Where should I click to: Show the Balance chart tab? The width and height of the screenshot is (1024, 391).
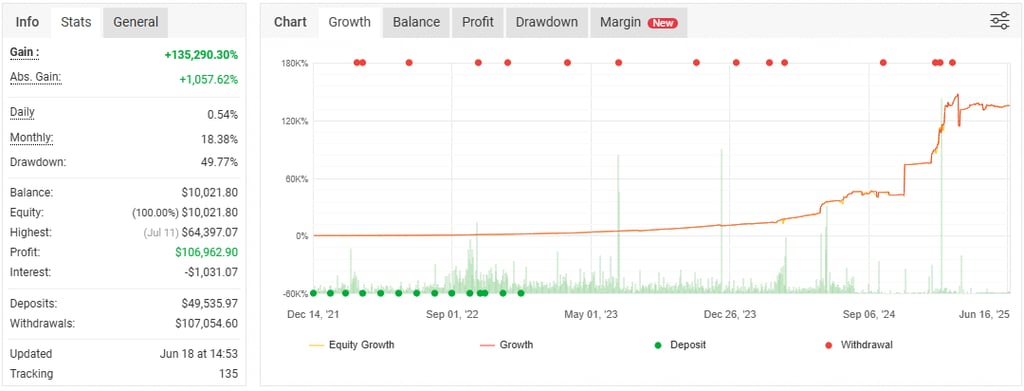coord(417,22)
